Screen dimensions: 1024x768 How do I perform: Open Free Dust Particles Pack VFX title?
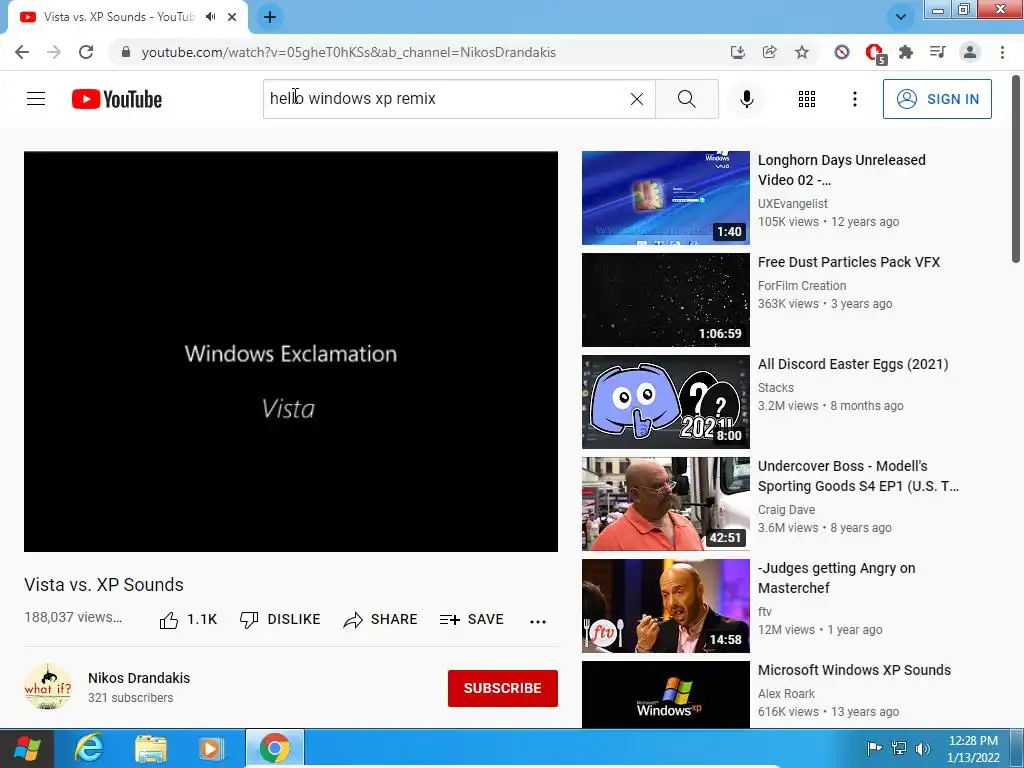[849, 262]
